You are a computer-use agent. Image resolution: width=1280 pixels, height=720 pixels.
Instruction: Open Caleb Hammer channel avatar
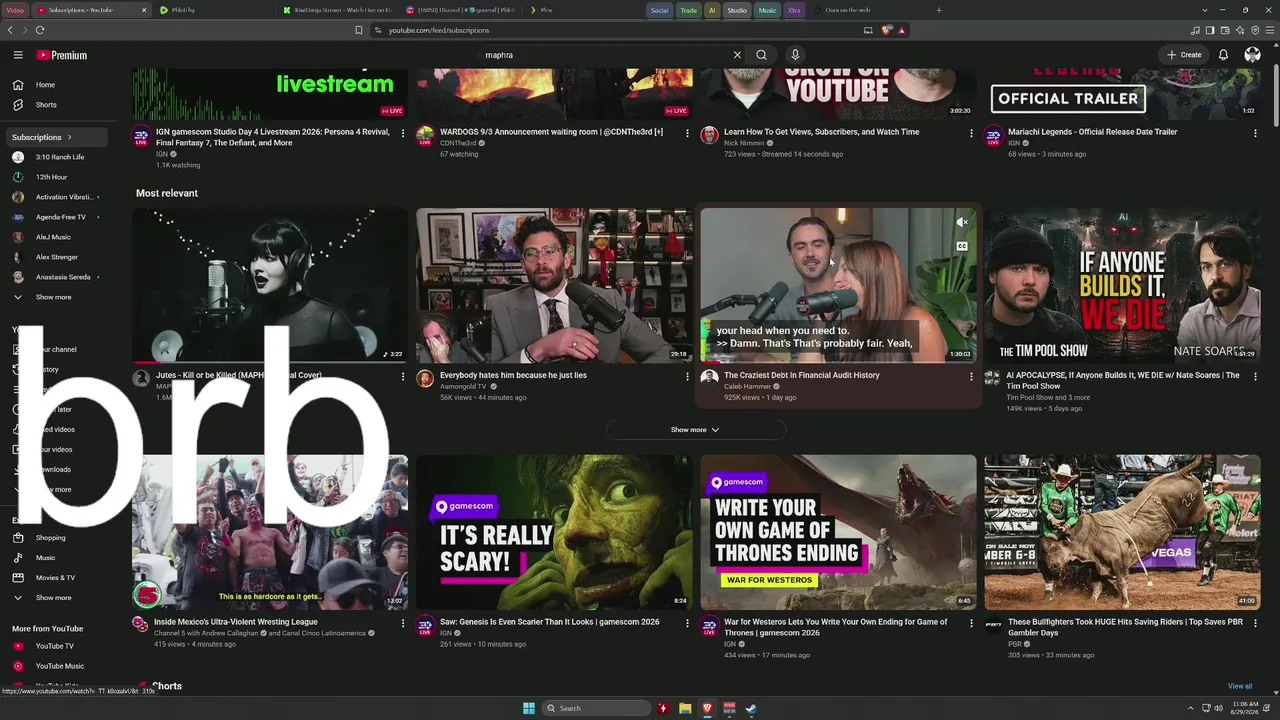(x=709, y=378)
